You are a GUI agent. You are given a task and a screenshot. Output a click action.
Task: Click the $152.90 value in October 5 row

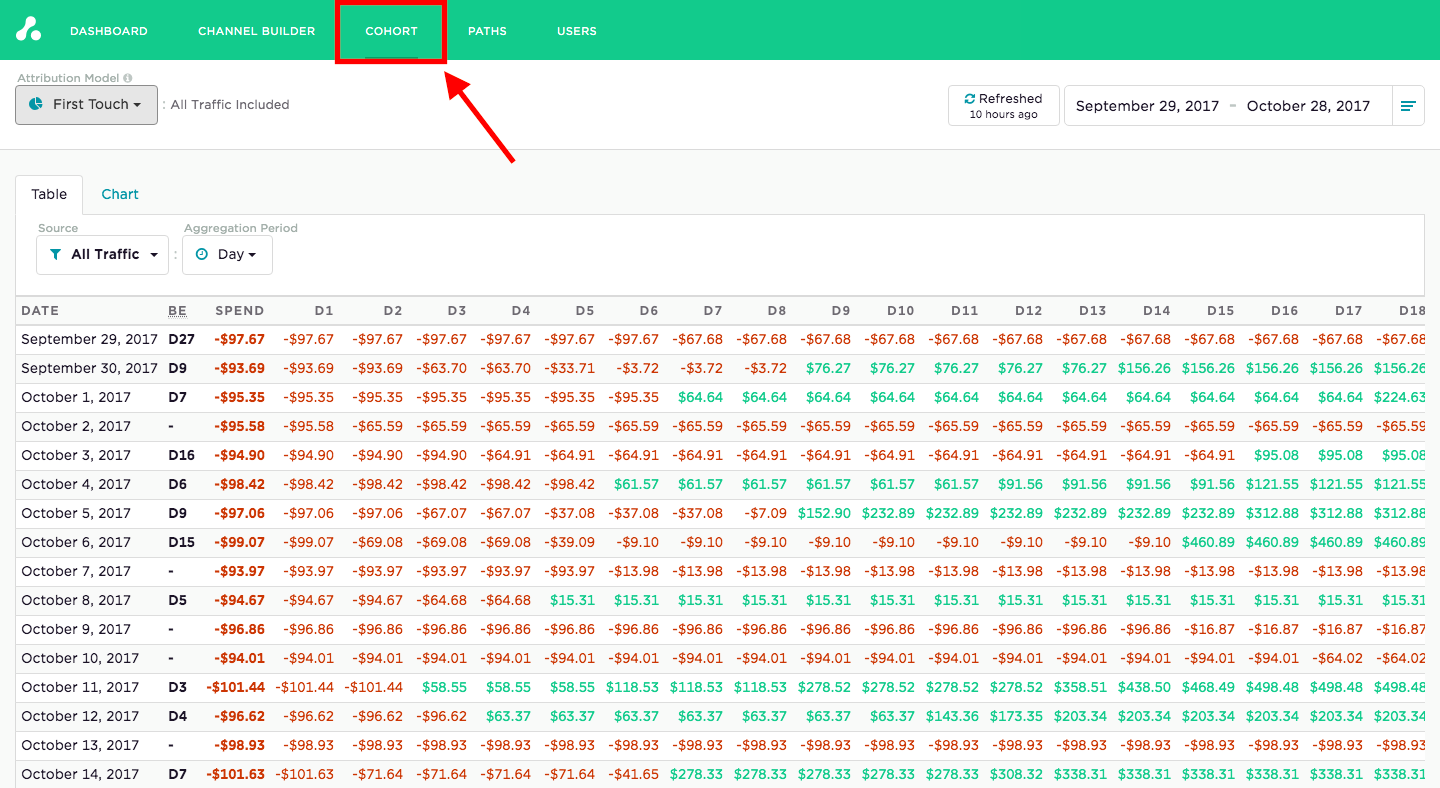(825, 513)
